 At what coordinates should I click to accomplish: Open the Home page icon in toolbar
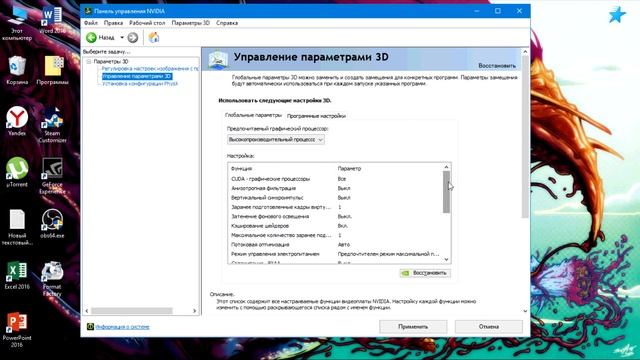pyautogui.click(x=154, y=38)
